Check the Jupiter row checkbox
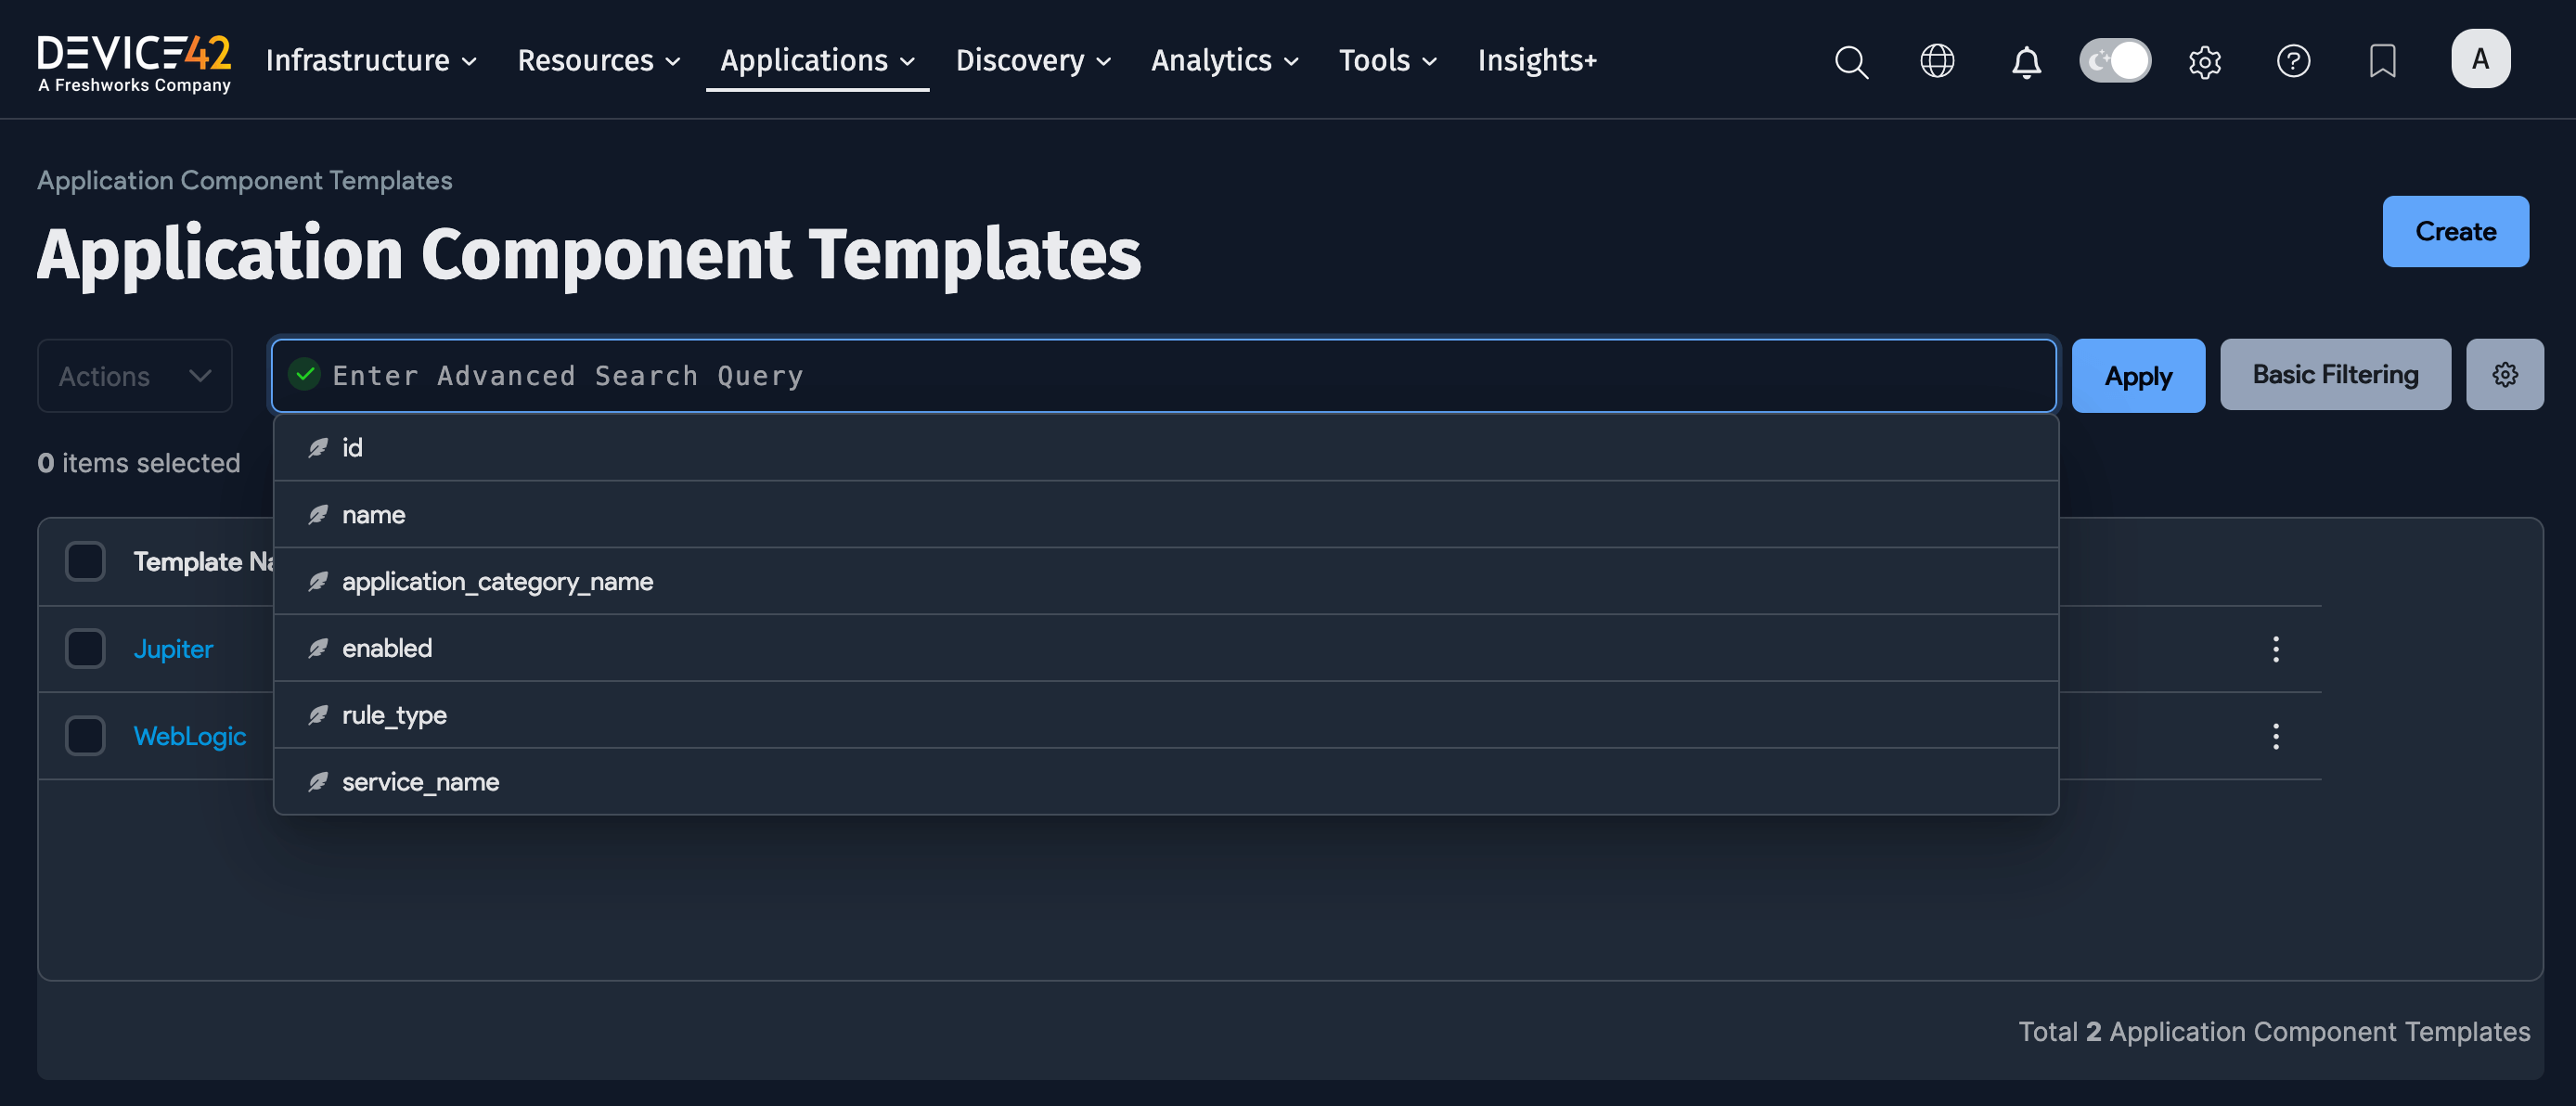The image size is (2576, 1106). pos(85,649)
